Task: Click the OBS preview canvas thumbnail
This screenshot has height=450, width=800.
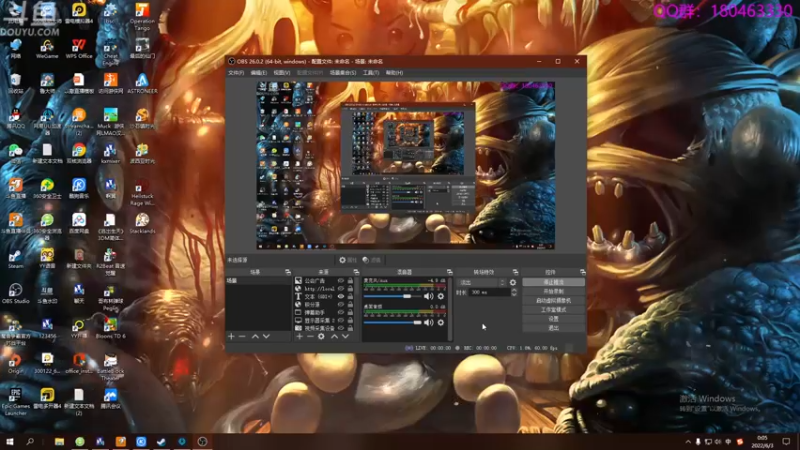Action: (406, 165)
